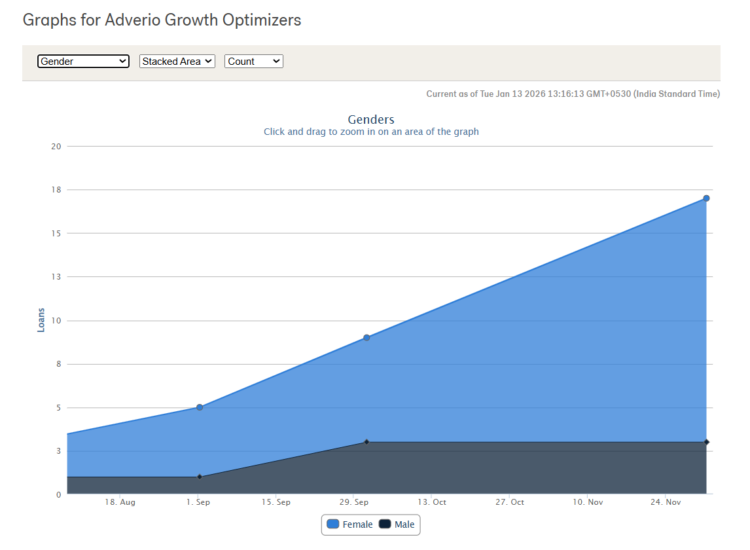Select the Female data point near 29. Sep
The width and height of the screenshot is (750, 550).
coord(367,338)
